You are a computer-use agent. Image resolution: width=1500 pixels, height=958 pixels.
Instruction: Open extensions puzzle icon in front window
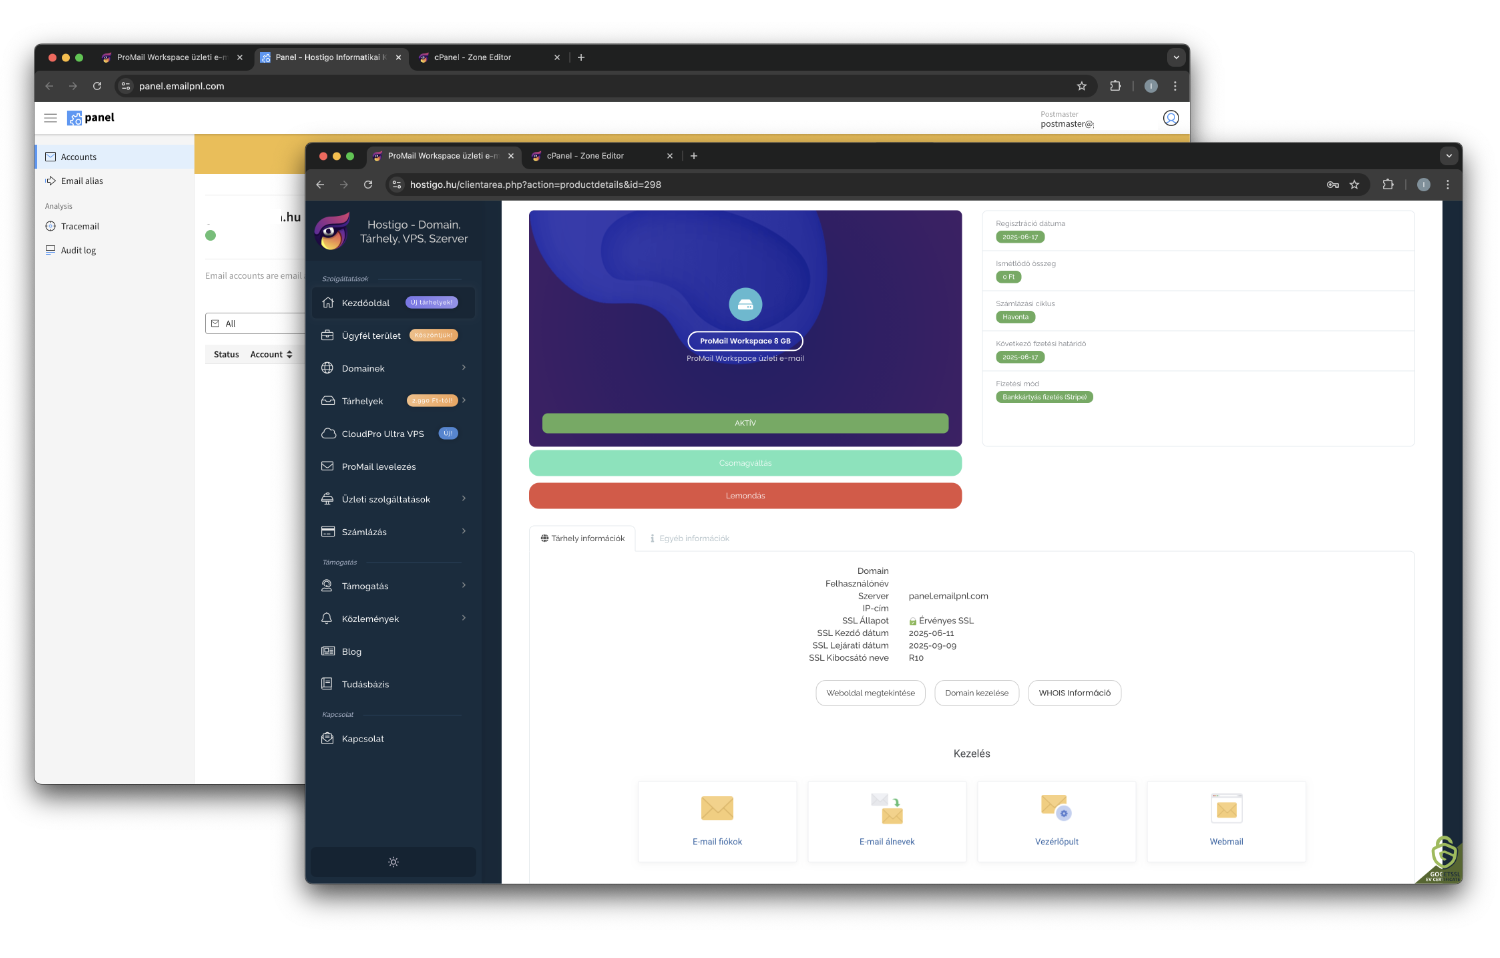[x=1388, y=185]
